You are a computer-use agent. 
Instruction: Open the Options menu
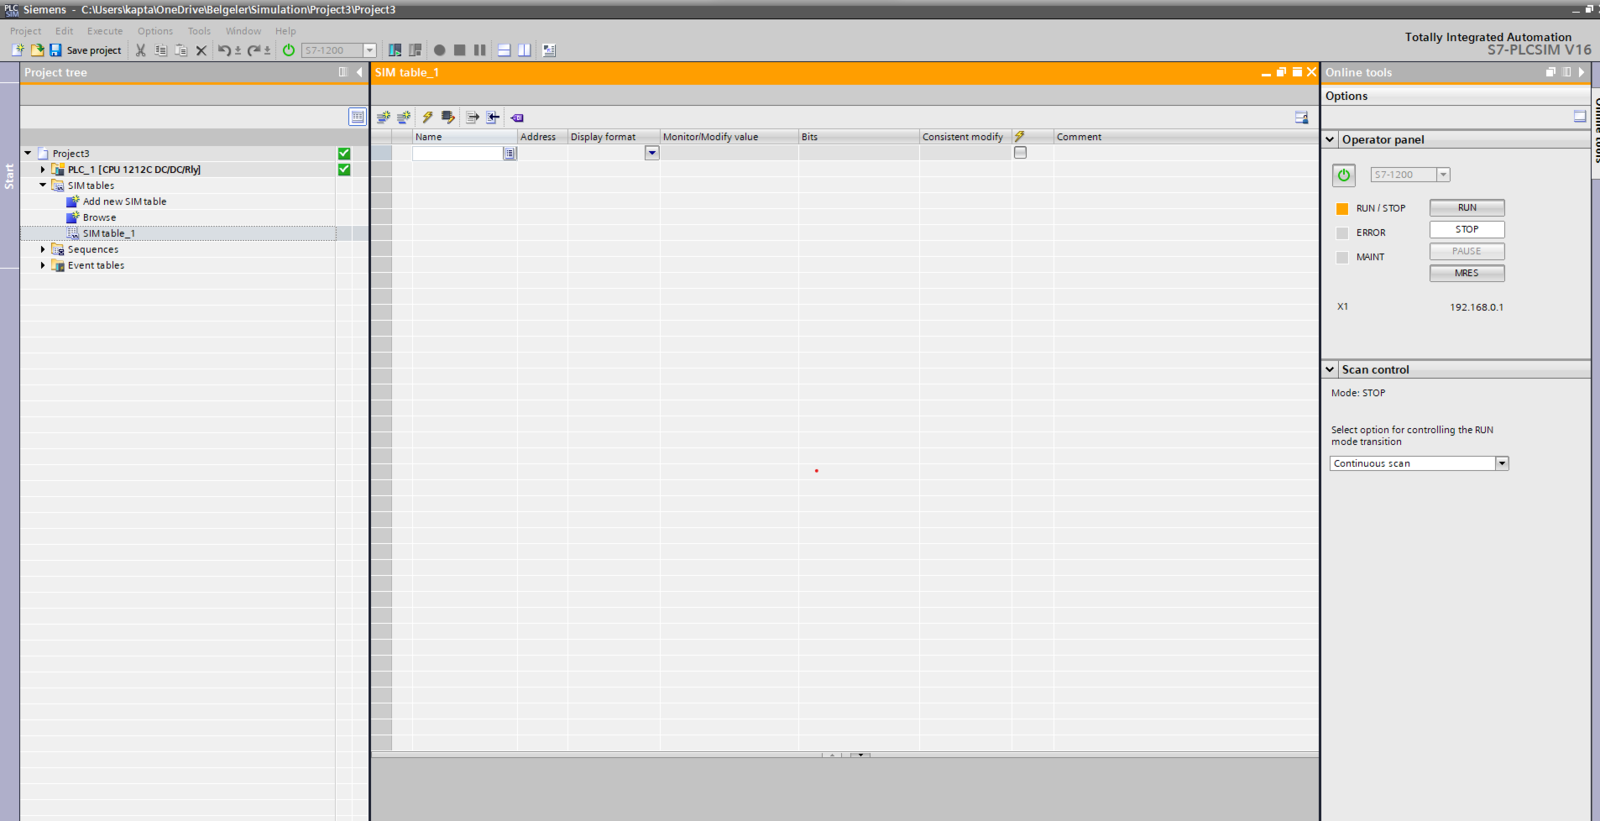pyautogui.click(x=155, y=31)
